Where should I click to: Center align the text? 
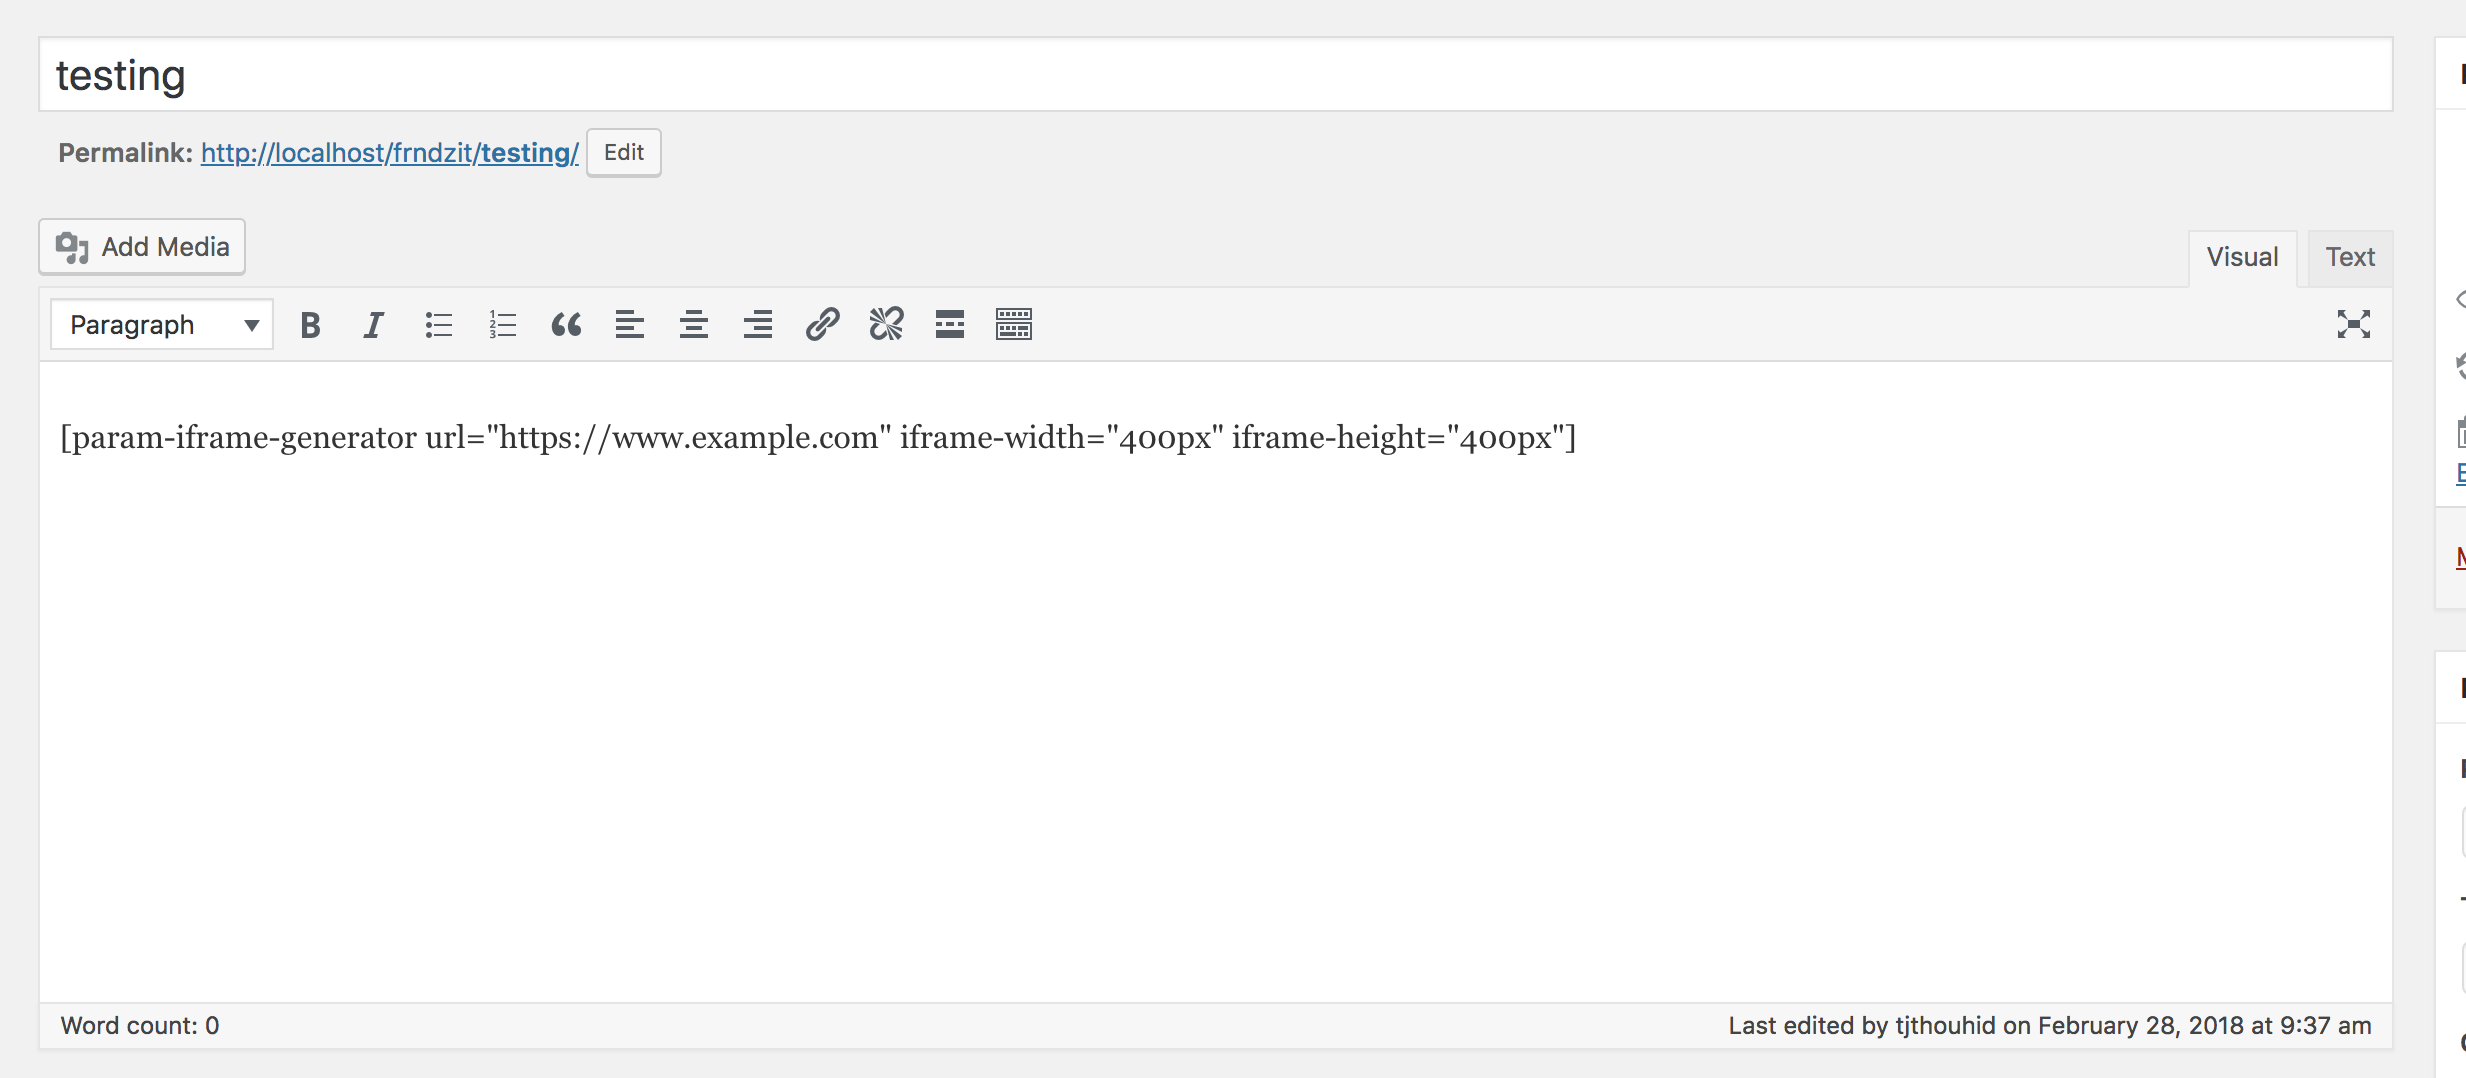(x=694, y=325)
